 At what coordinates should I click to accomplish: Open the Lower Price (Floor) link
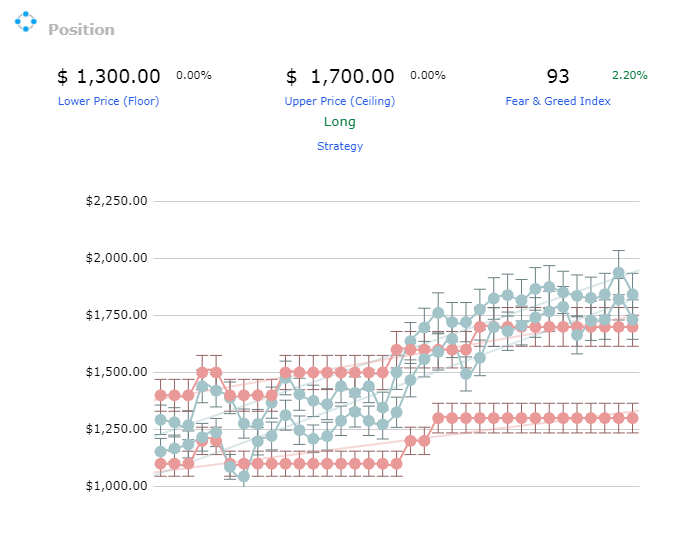(x=108, y=101)
